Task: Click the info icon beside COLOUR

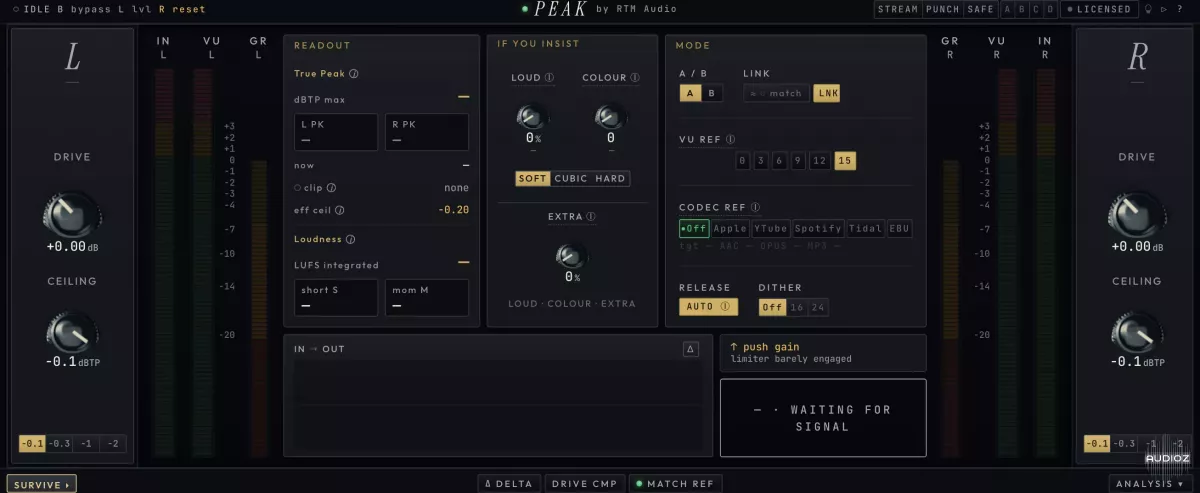Action: 635,77
